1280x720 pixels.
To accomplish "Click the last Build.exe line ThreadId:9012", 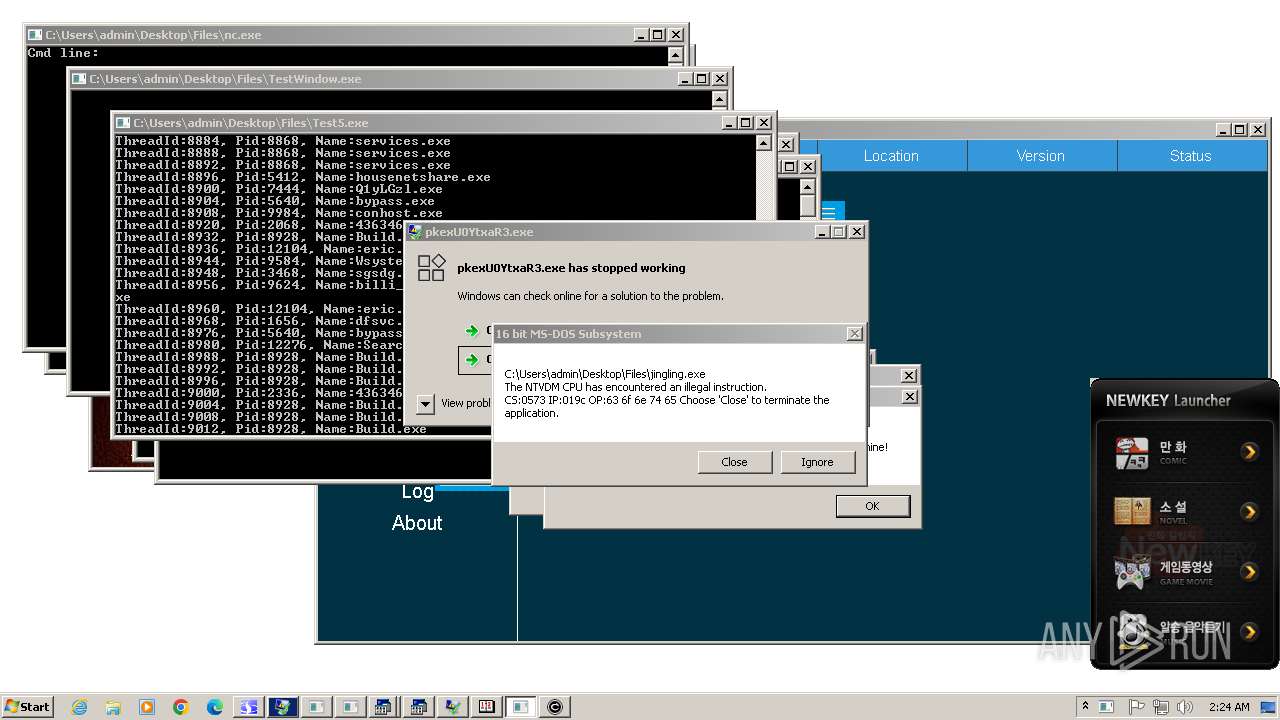I will click(271, 429).
